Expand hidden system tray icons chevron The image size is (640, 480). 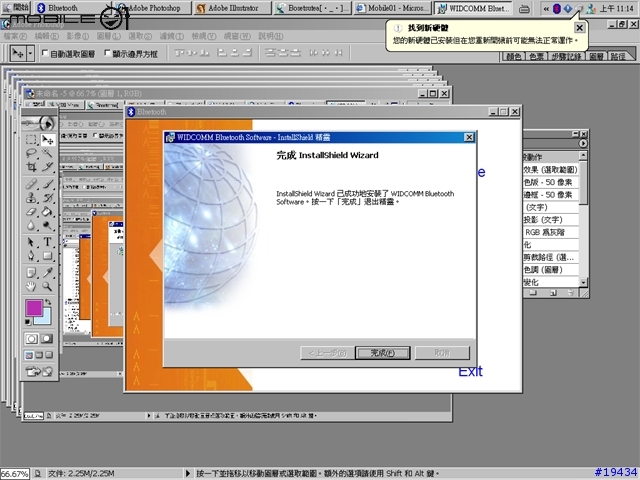pyautogui.click(x=546, y=9)
